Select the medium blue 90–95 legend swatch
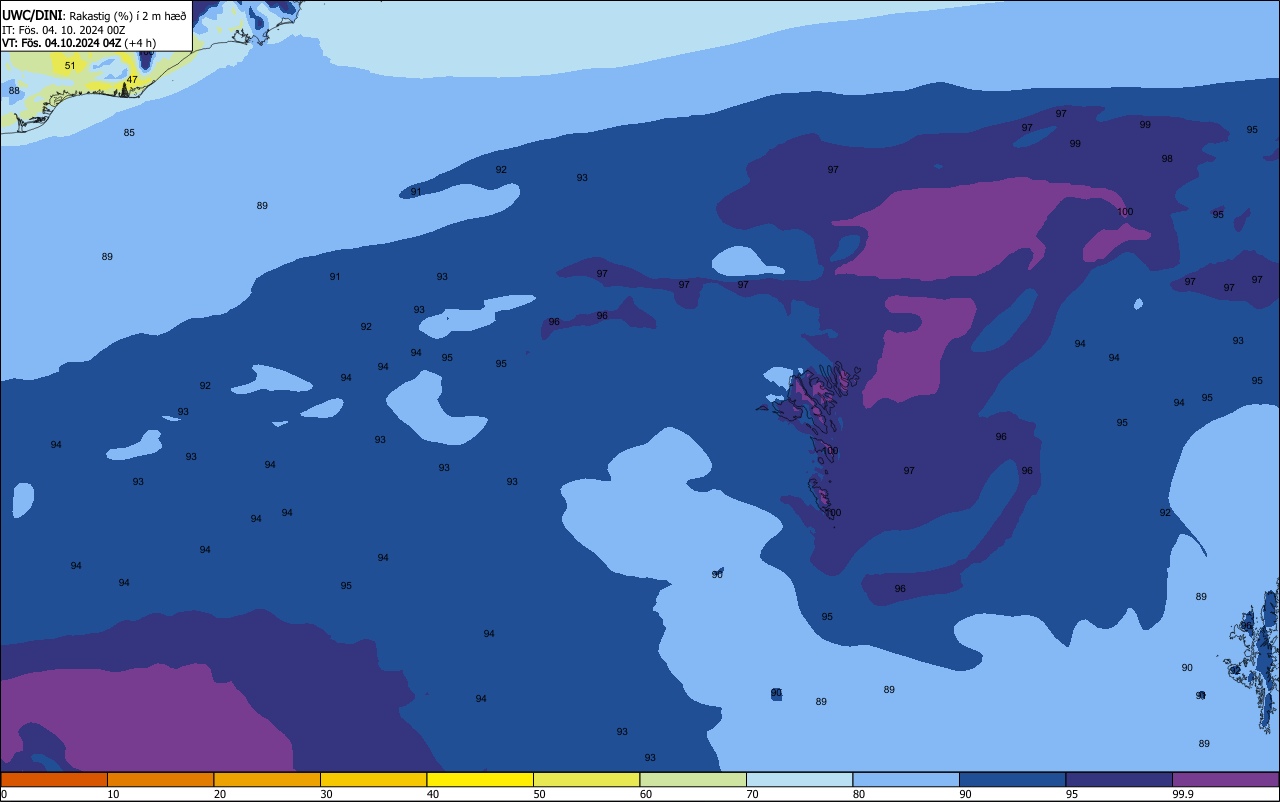The height and width of the screenshot is (802, 1280). pyautogui.click(x=1012, y=779)
